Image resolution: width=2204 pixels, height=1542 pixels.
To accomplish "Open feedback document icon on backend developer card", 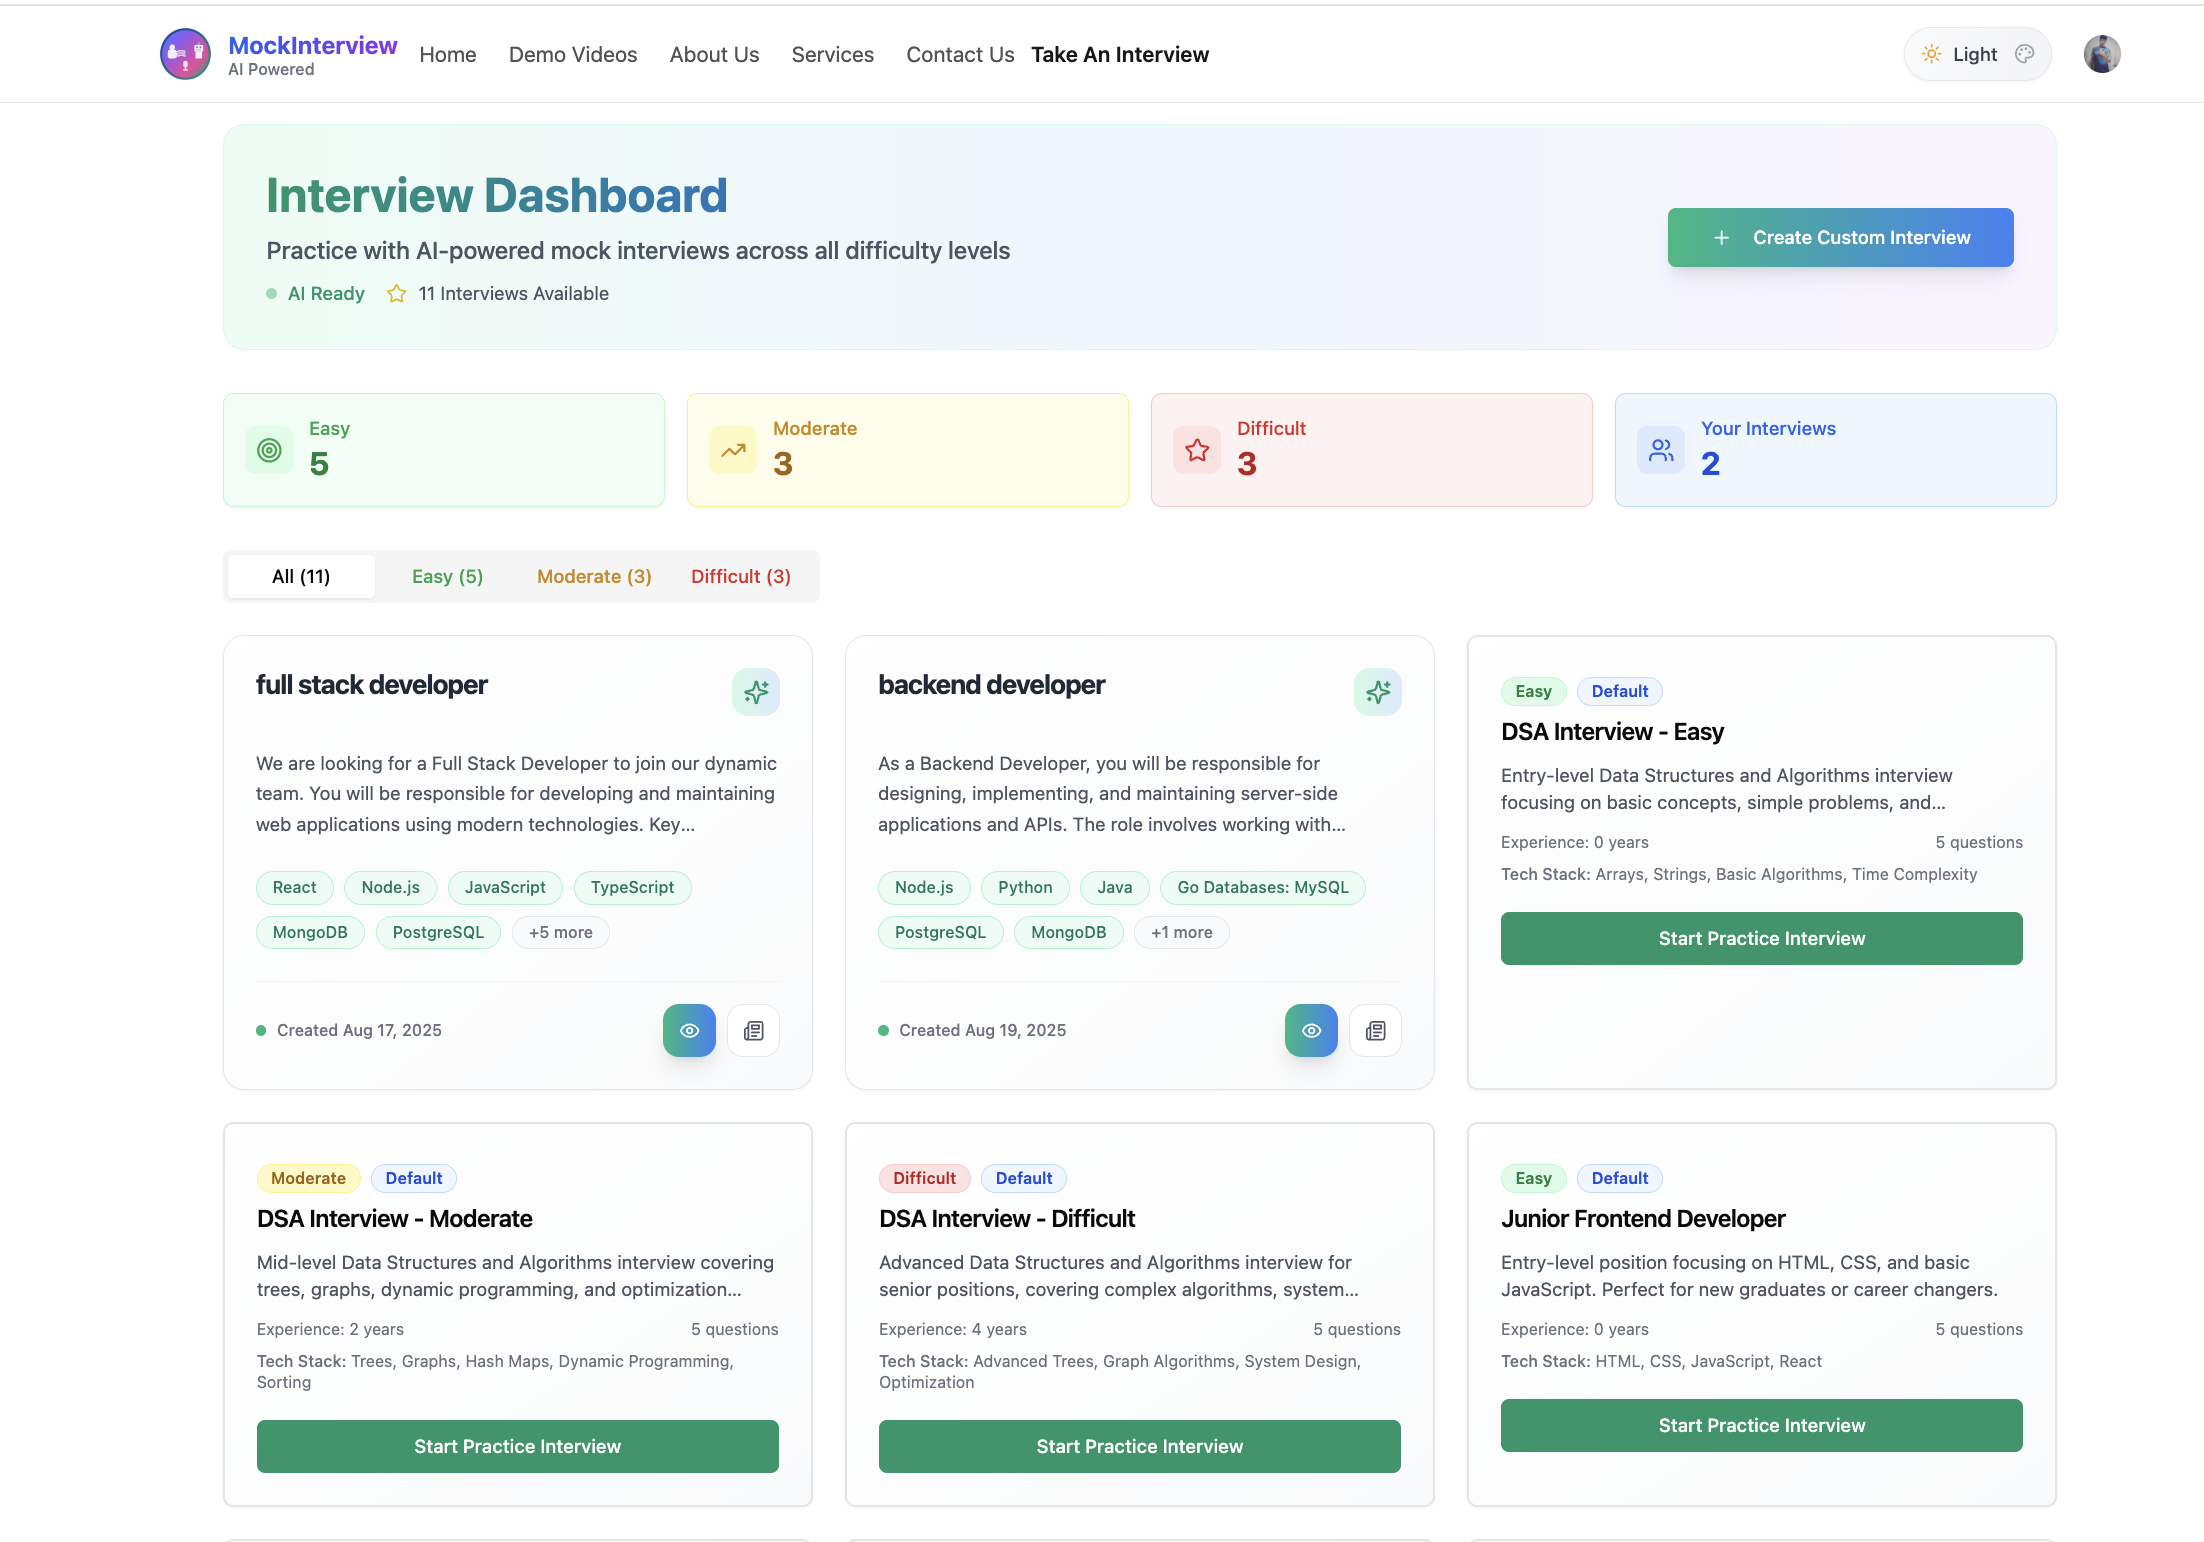I will click(1375, 1030).
